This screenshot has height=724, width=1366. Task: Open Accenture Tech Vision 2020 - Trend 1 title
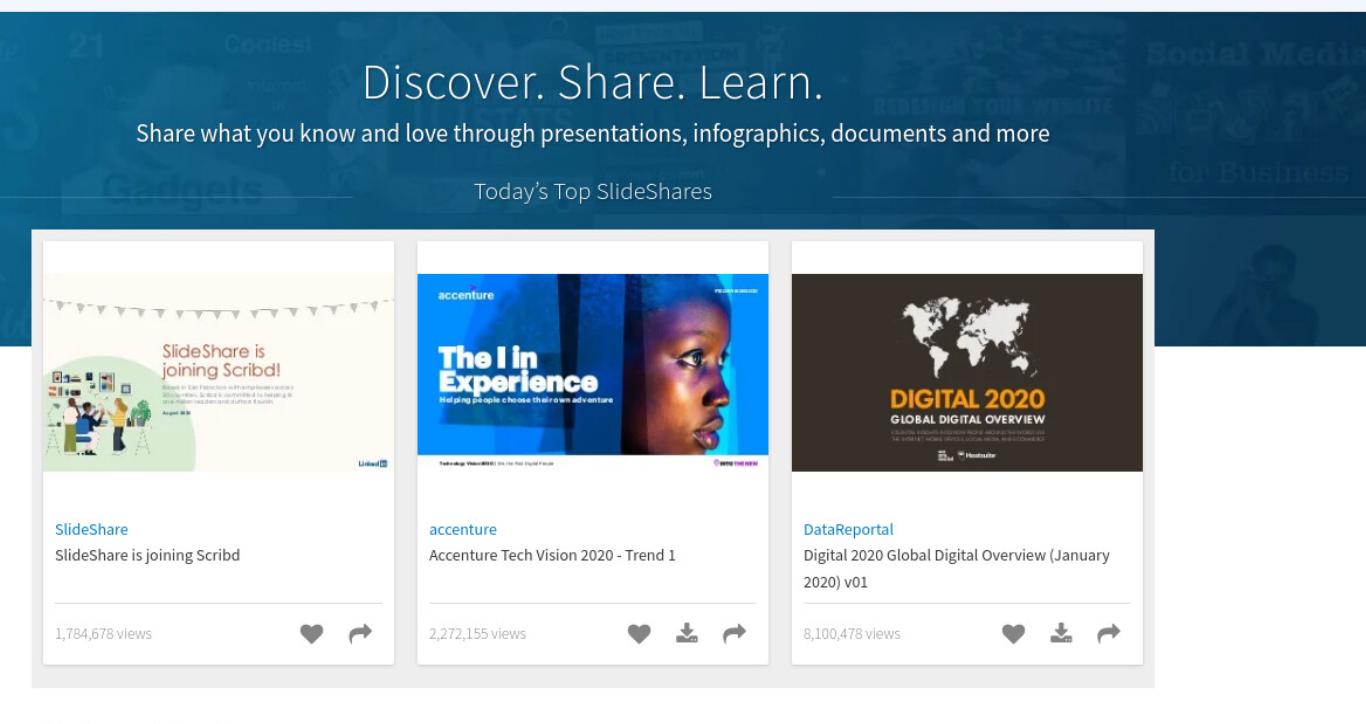point(552,555)
